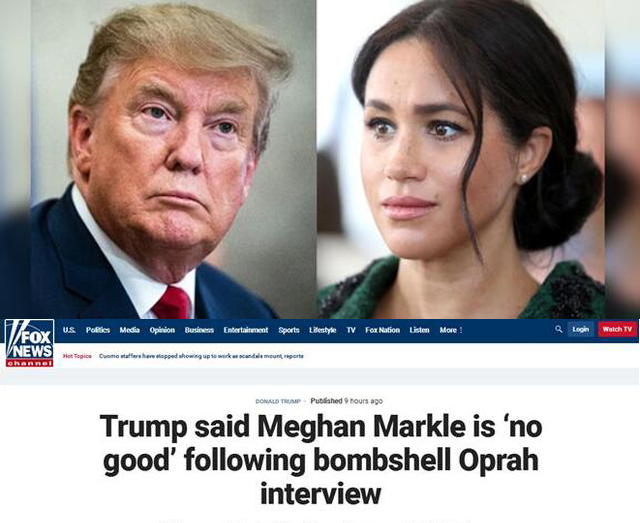Open the search magnifier icon
Screen dimensions: 640x523
point(558,329)
